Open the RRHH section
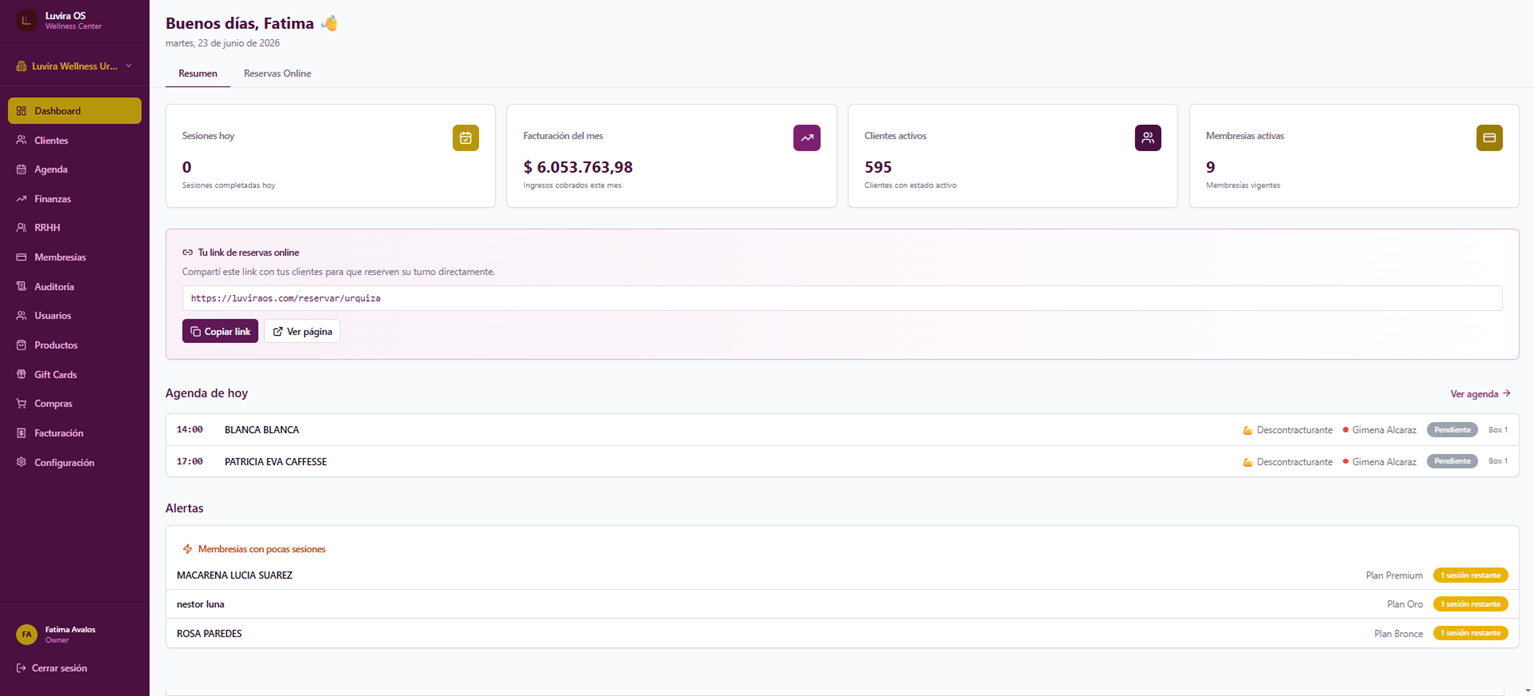Viewport: 1534px width, 696px height. (75, 228)
